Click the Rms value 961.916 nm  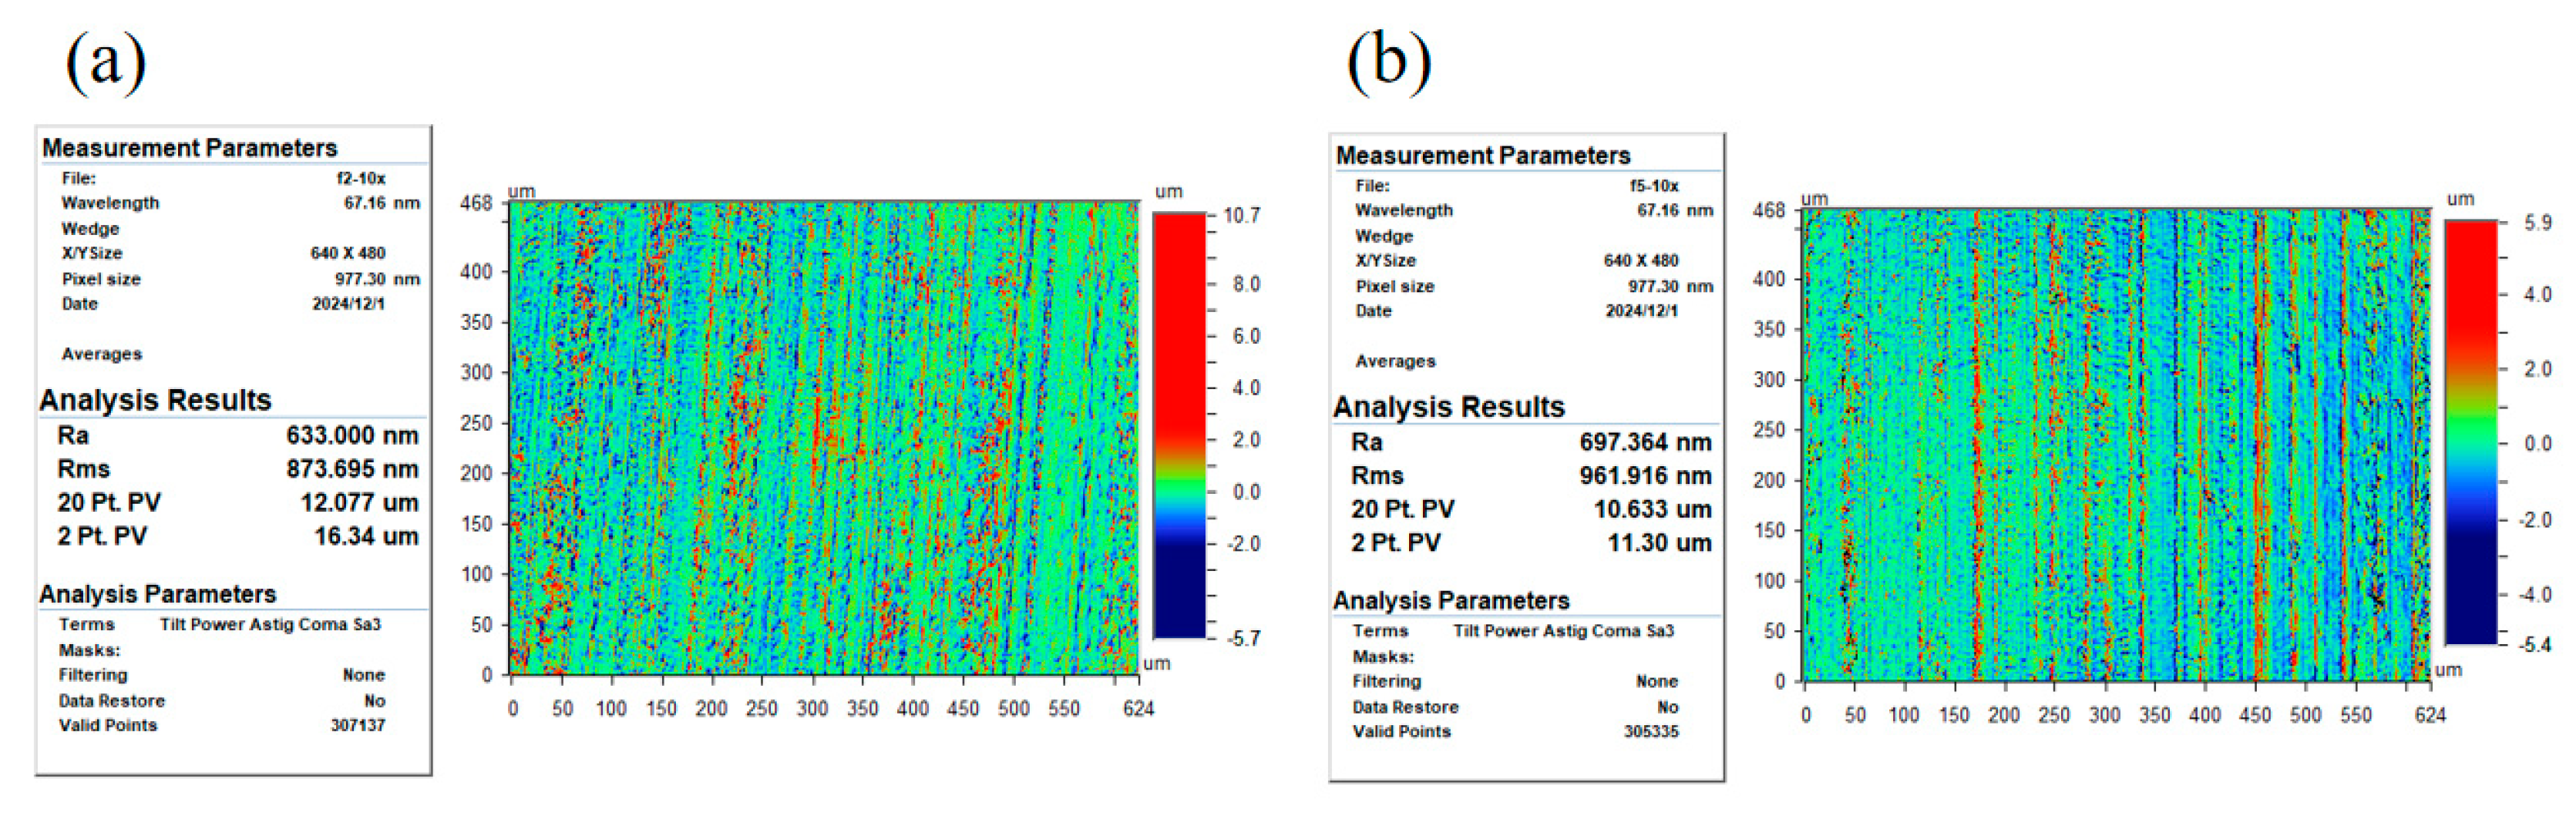1645,476
